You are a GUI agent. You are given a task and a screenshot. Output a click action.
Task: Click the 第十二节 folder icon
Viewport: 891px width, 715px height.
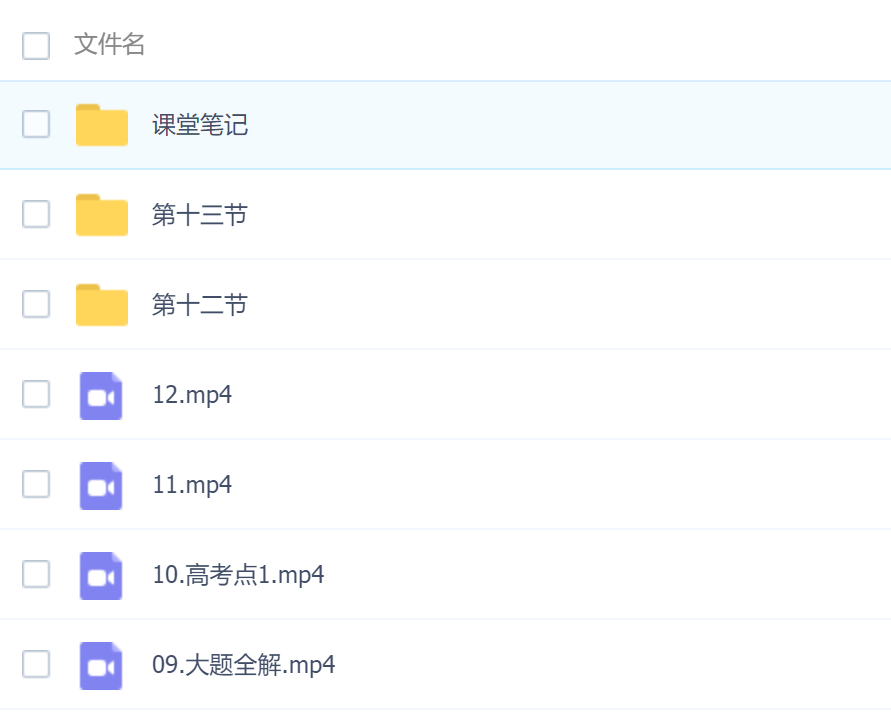(x=101, y=305)
